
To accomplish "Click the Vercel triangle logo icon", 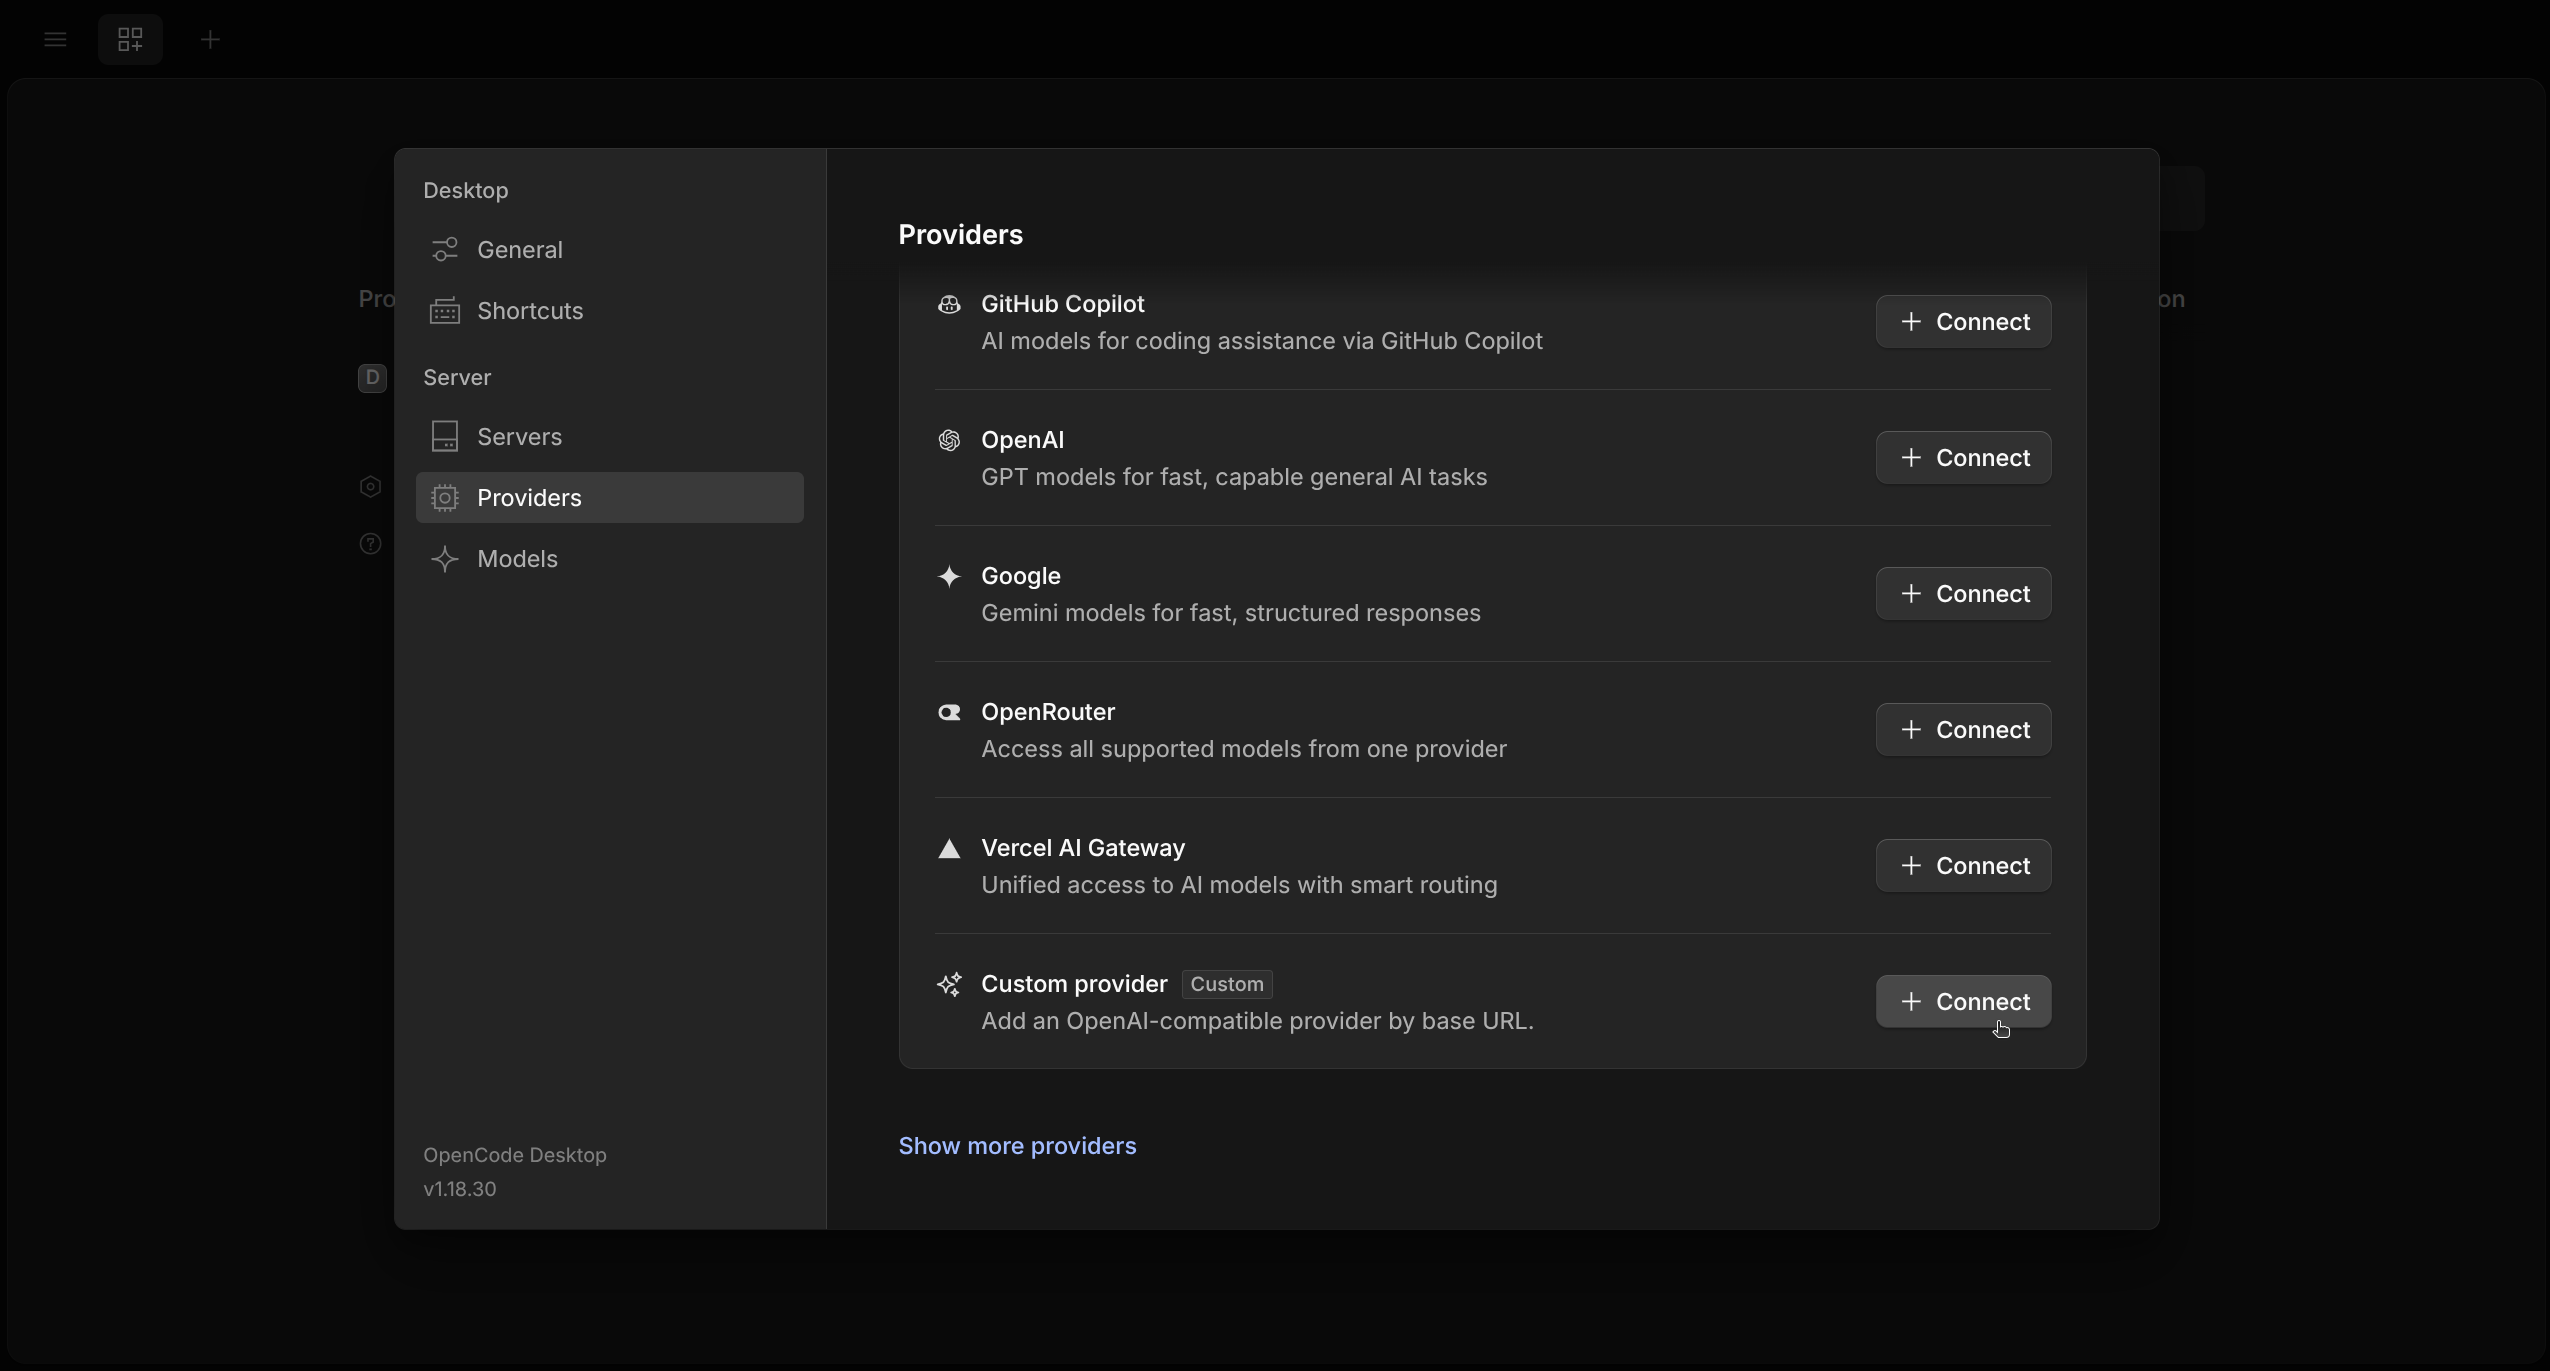I will click(949, 849).
